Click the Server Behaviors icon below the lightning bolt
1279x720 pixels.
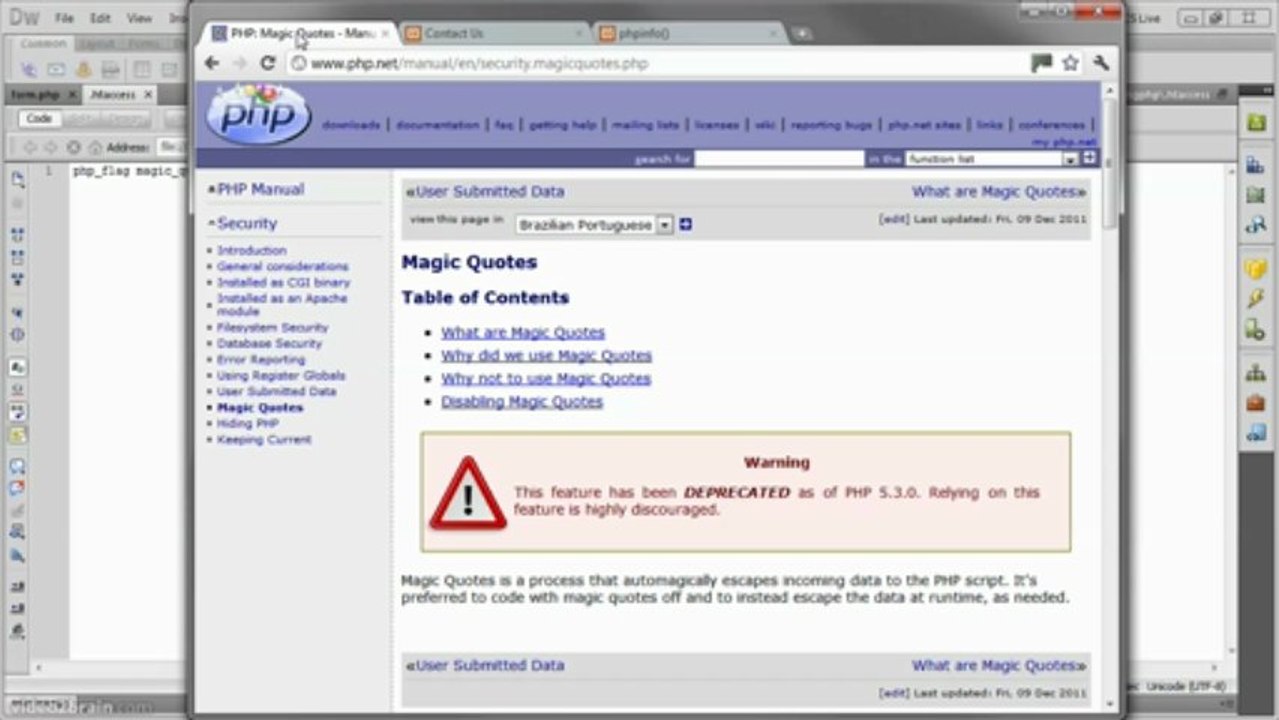[1255, 329]
